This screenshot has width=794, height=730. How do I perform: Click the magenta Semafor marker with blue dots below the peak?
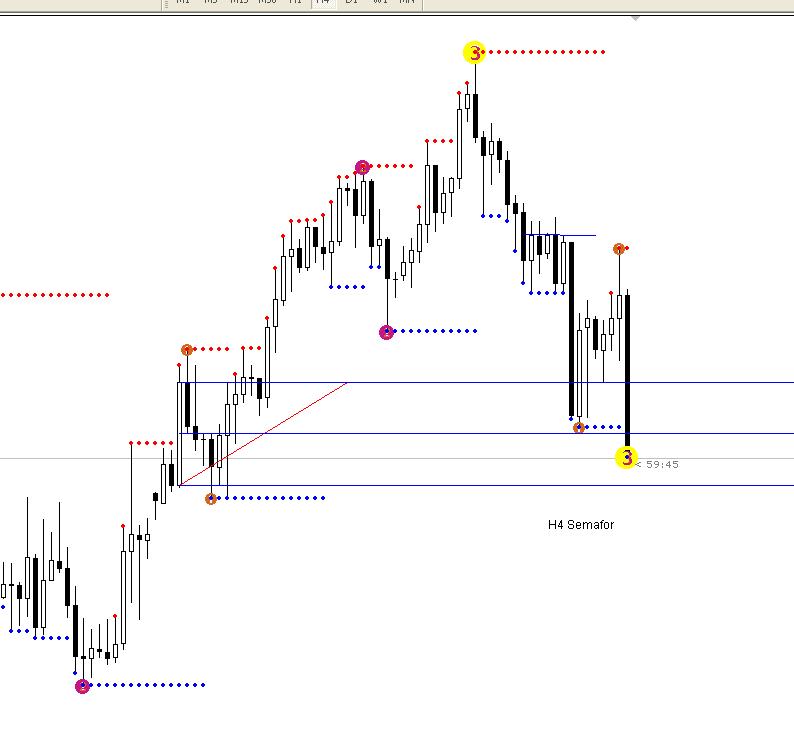point(386,332)
